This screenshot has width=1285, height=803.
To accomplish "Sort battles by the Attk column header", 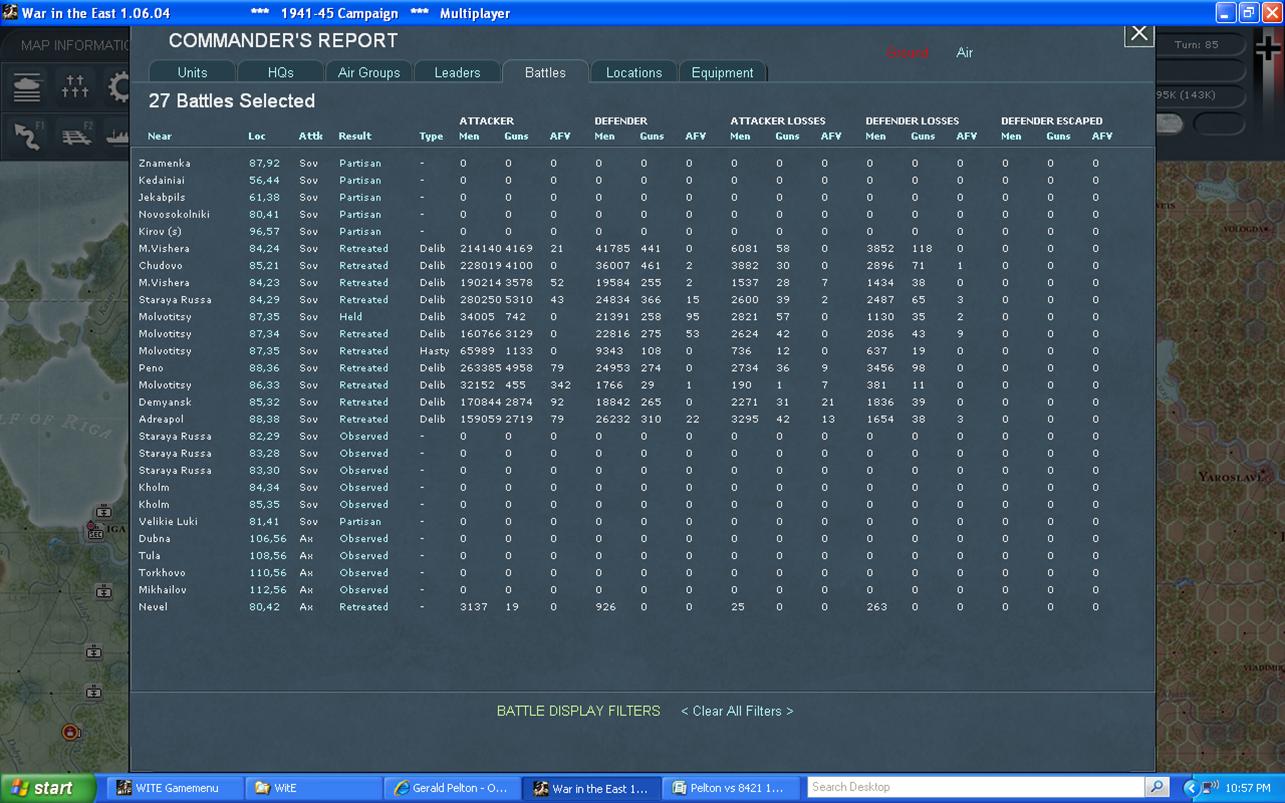I will 310,136.
